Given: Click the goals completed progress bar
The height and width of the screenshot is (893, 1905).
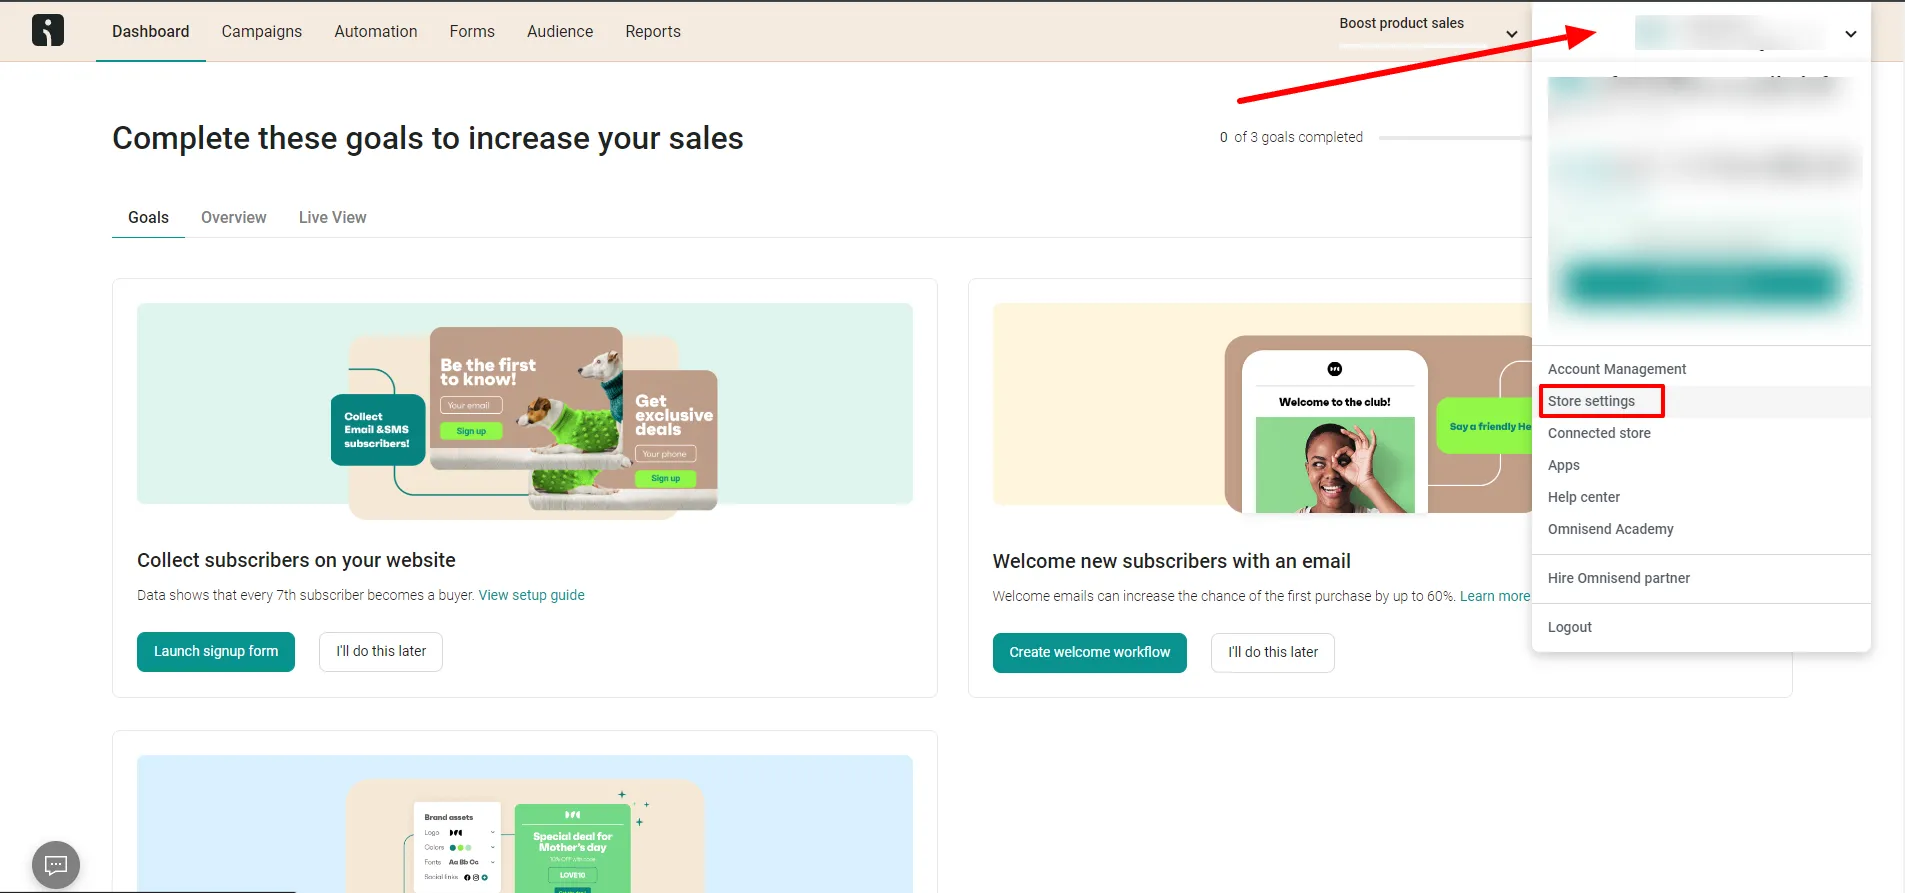Looking at the screenshot, I should pyautogui.click(x=1455, y=138).
